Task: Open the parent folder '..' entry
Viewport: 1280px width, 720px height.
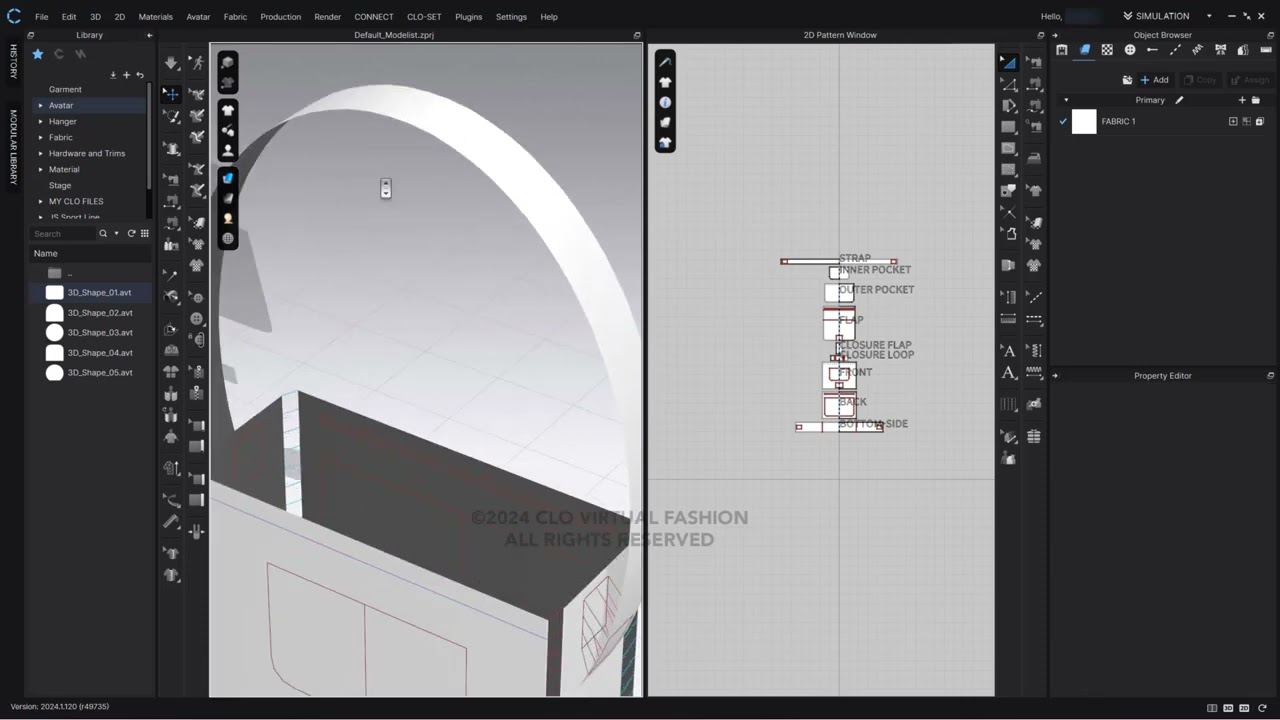Action: click(69, 273)
